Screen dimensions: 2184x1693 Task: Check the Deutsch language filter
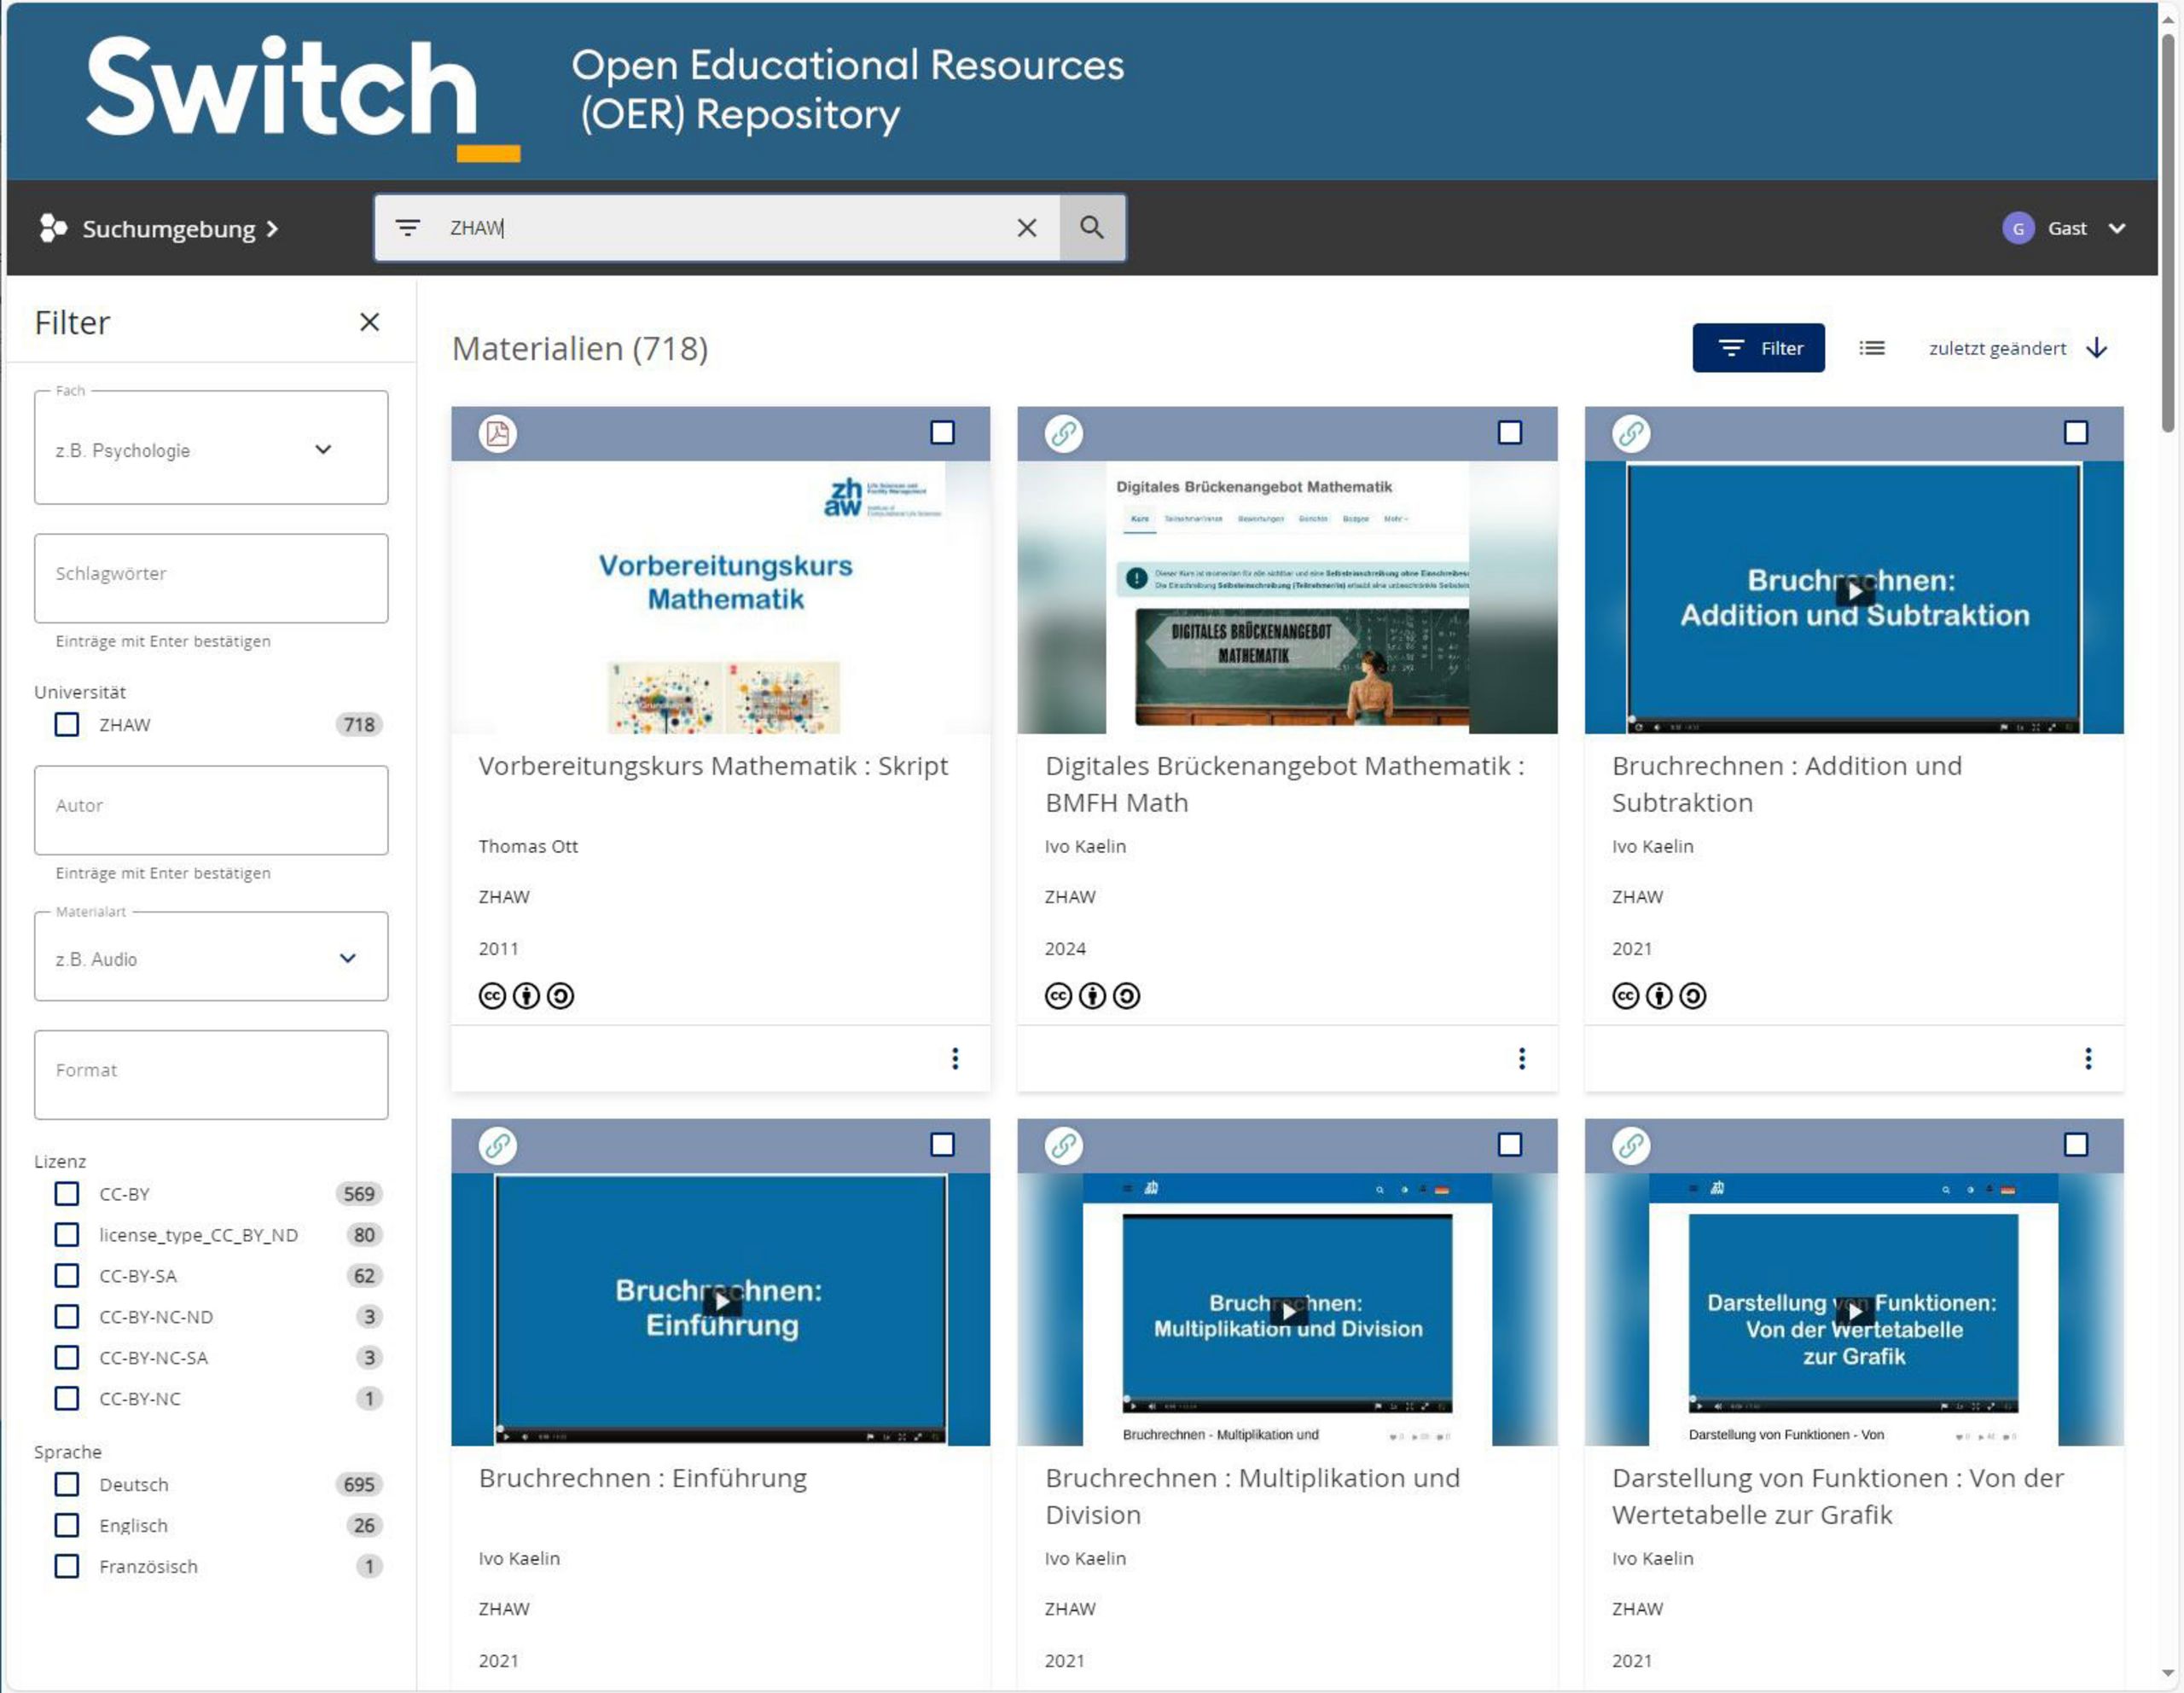(67, 1485)
